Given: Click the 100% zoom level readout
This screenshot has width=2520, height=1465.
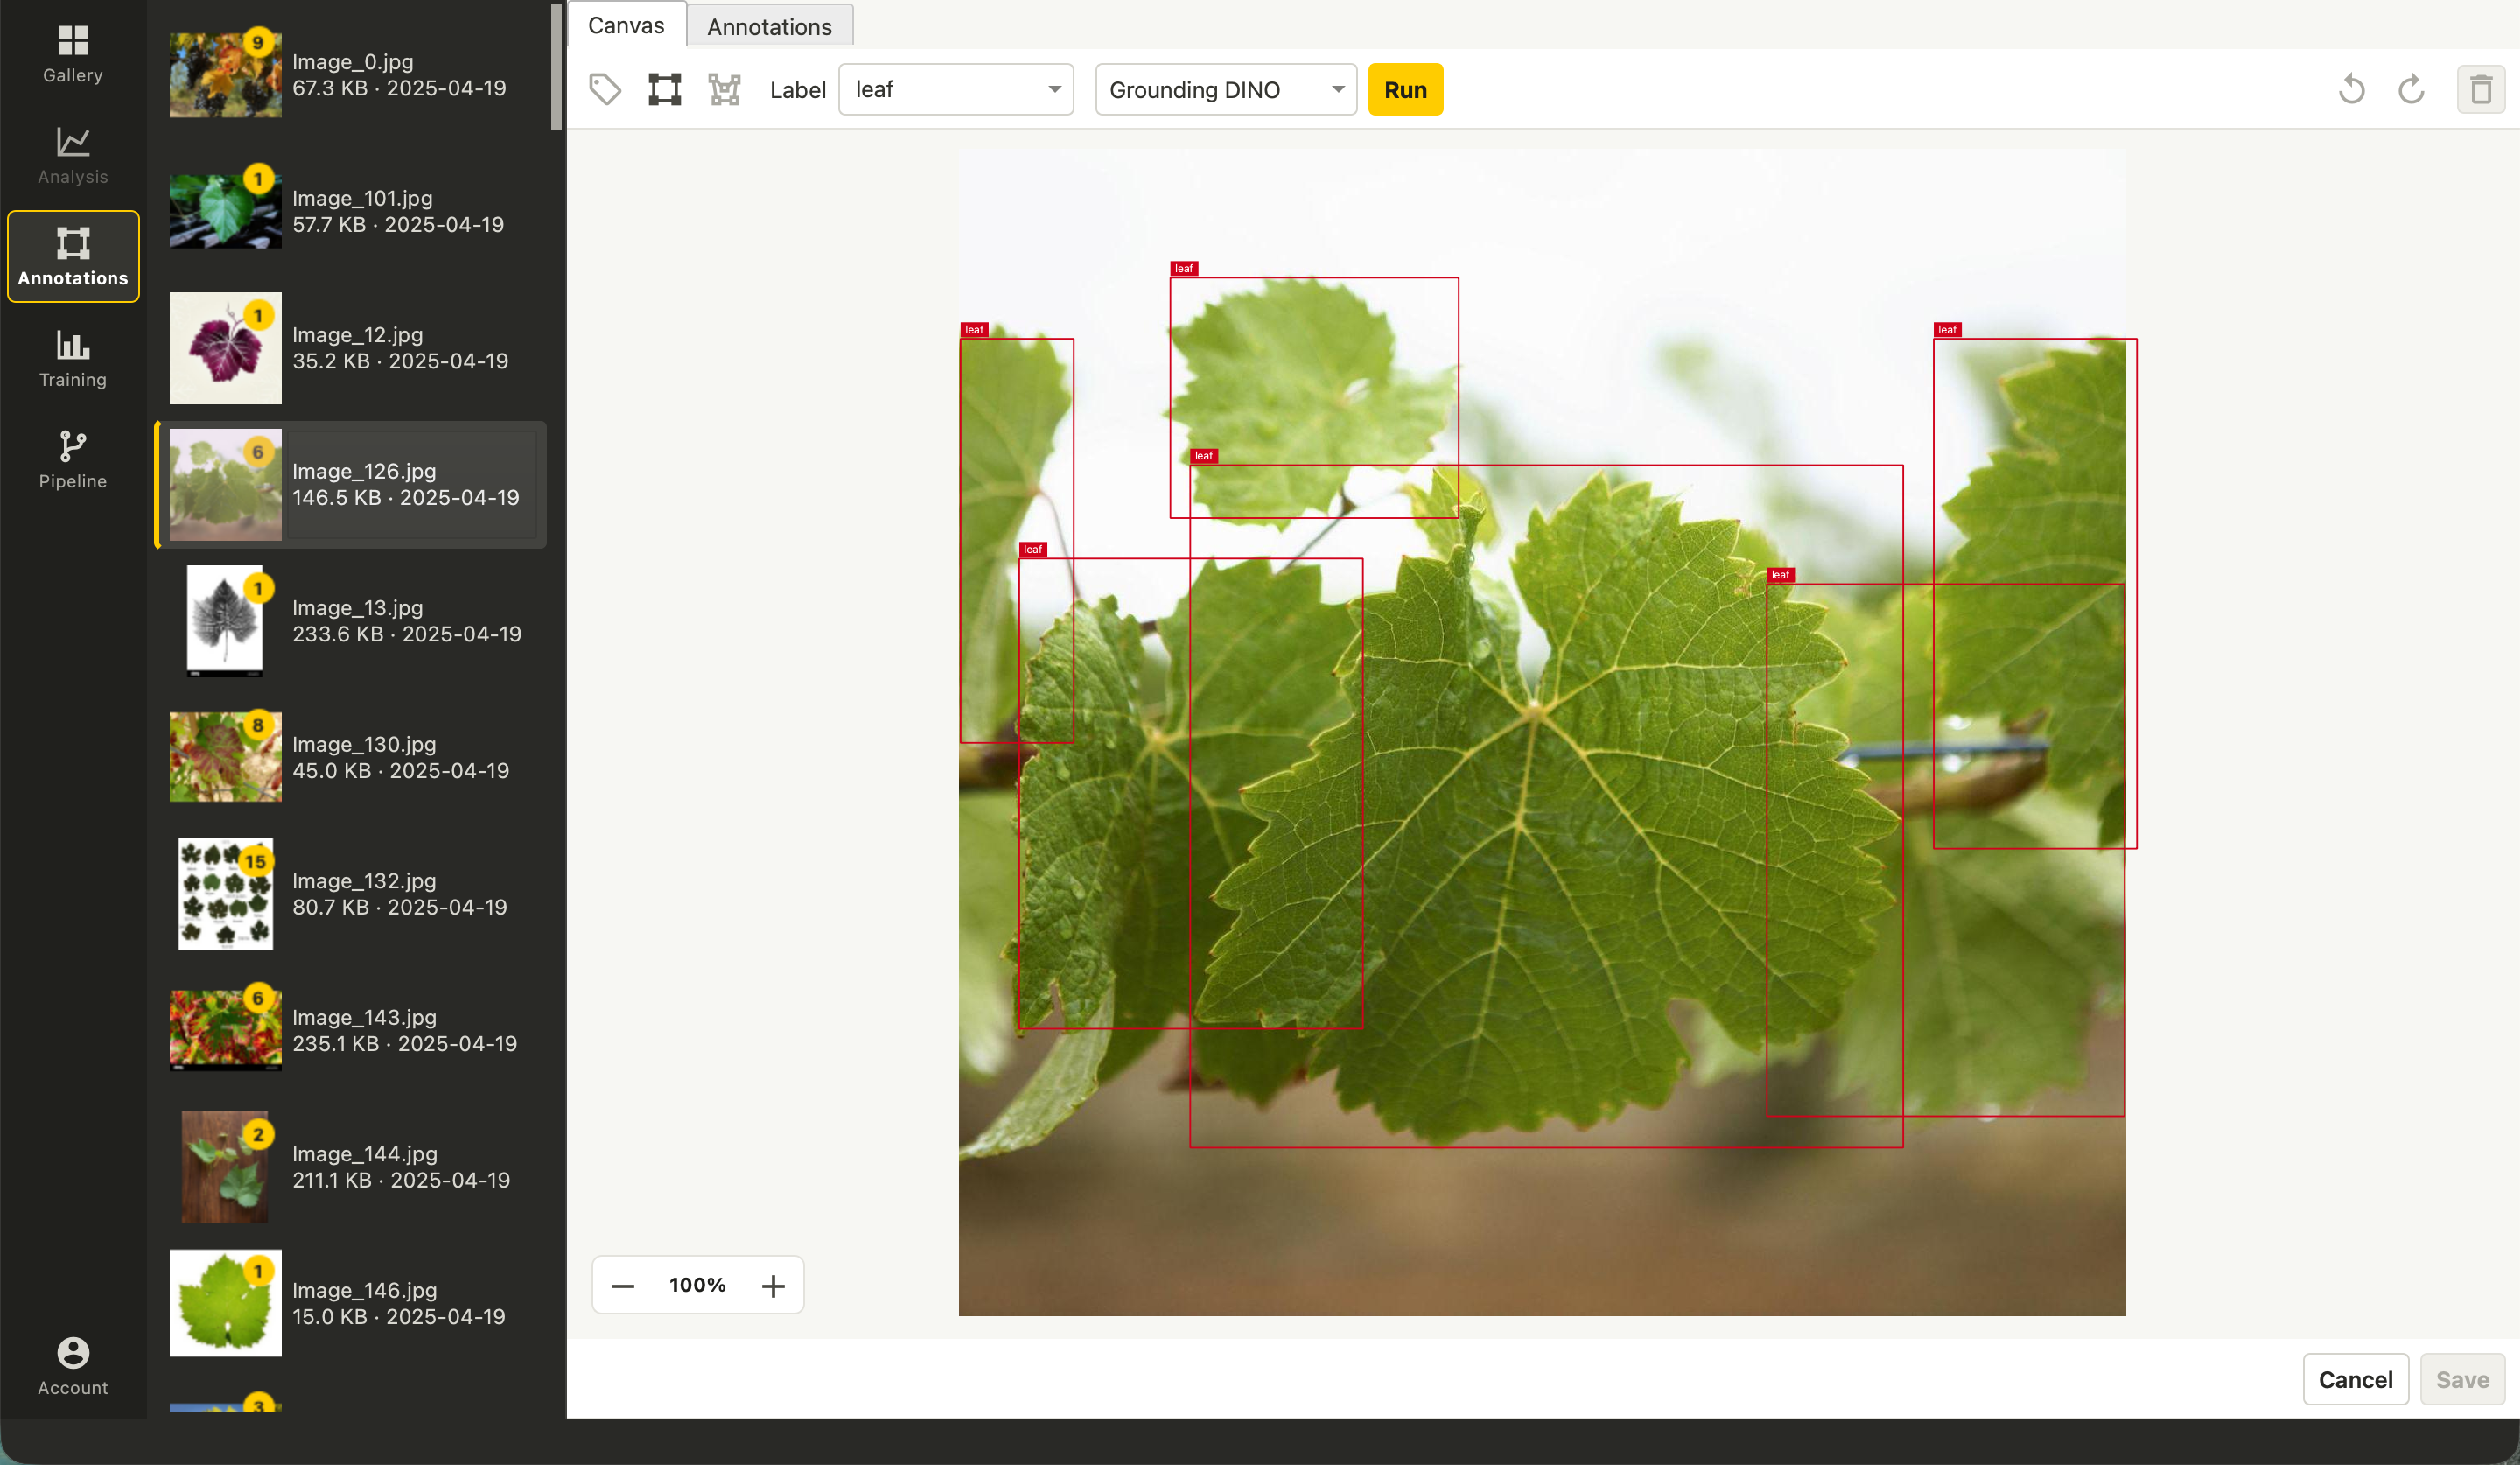Looking at the screenshot, I should pyautogui.click(x=698, y=1285).
